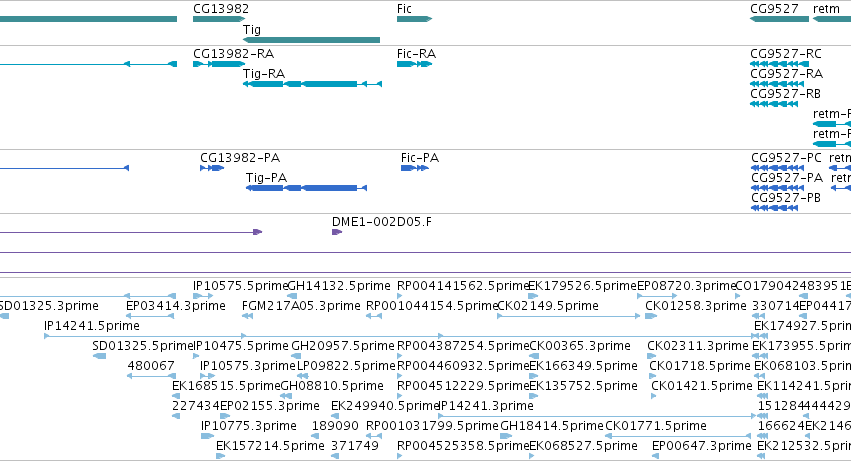The image size is (851, 461).
Task: Select EST IP10575.5prime
Action: (240, 286)
